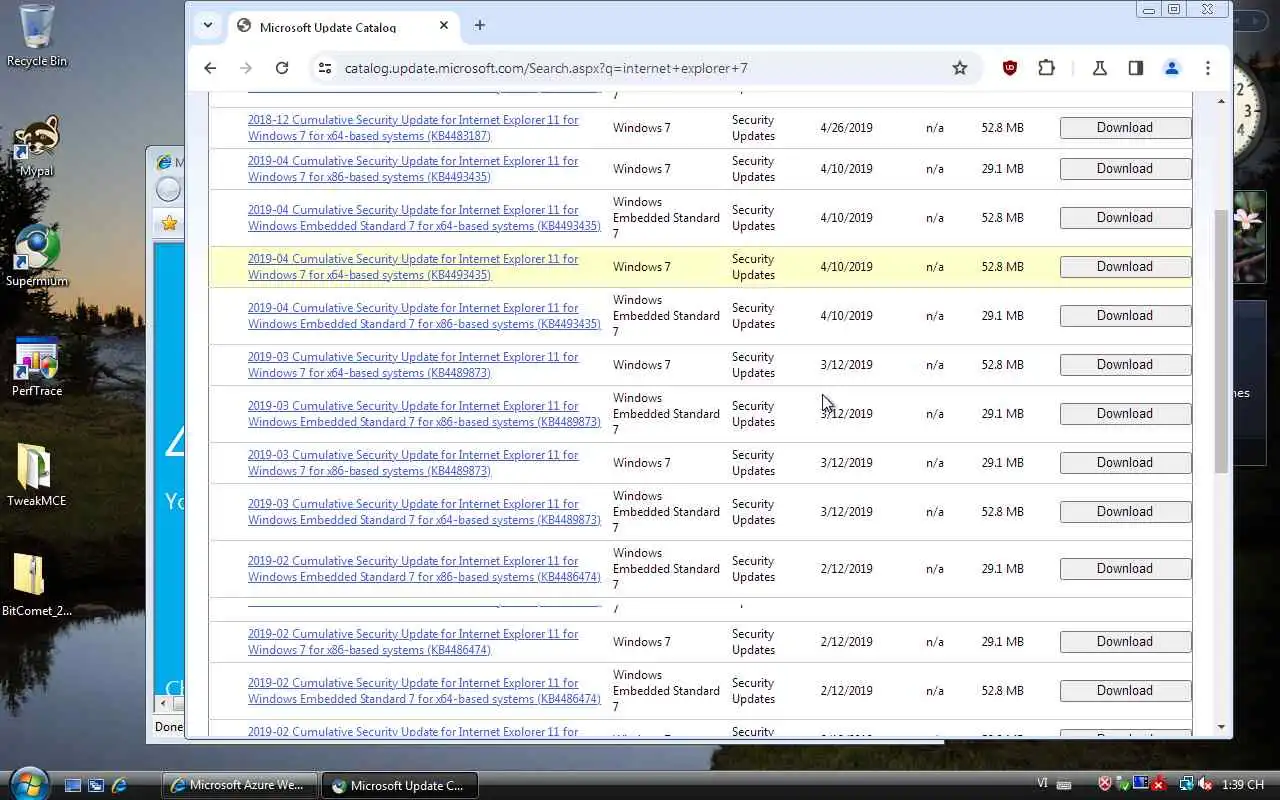The image size is (1280, 800).
Task: Download 2019-04 Windows 7 x86 update KB4493435
Action: coord(1125,169)
